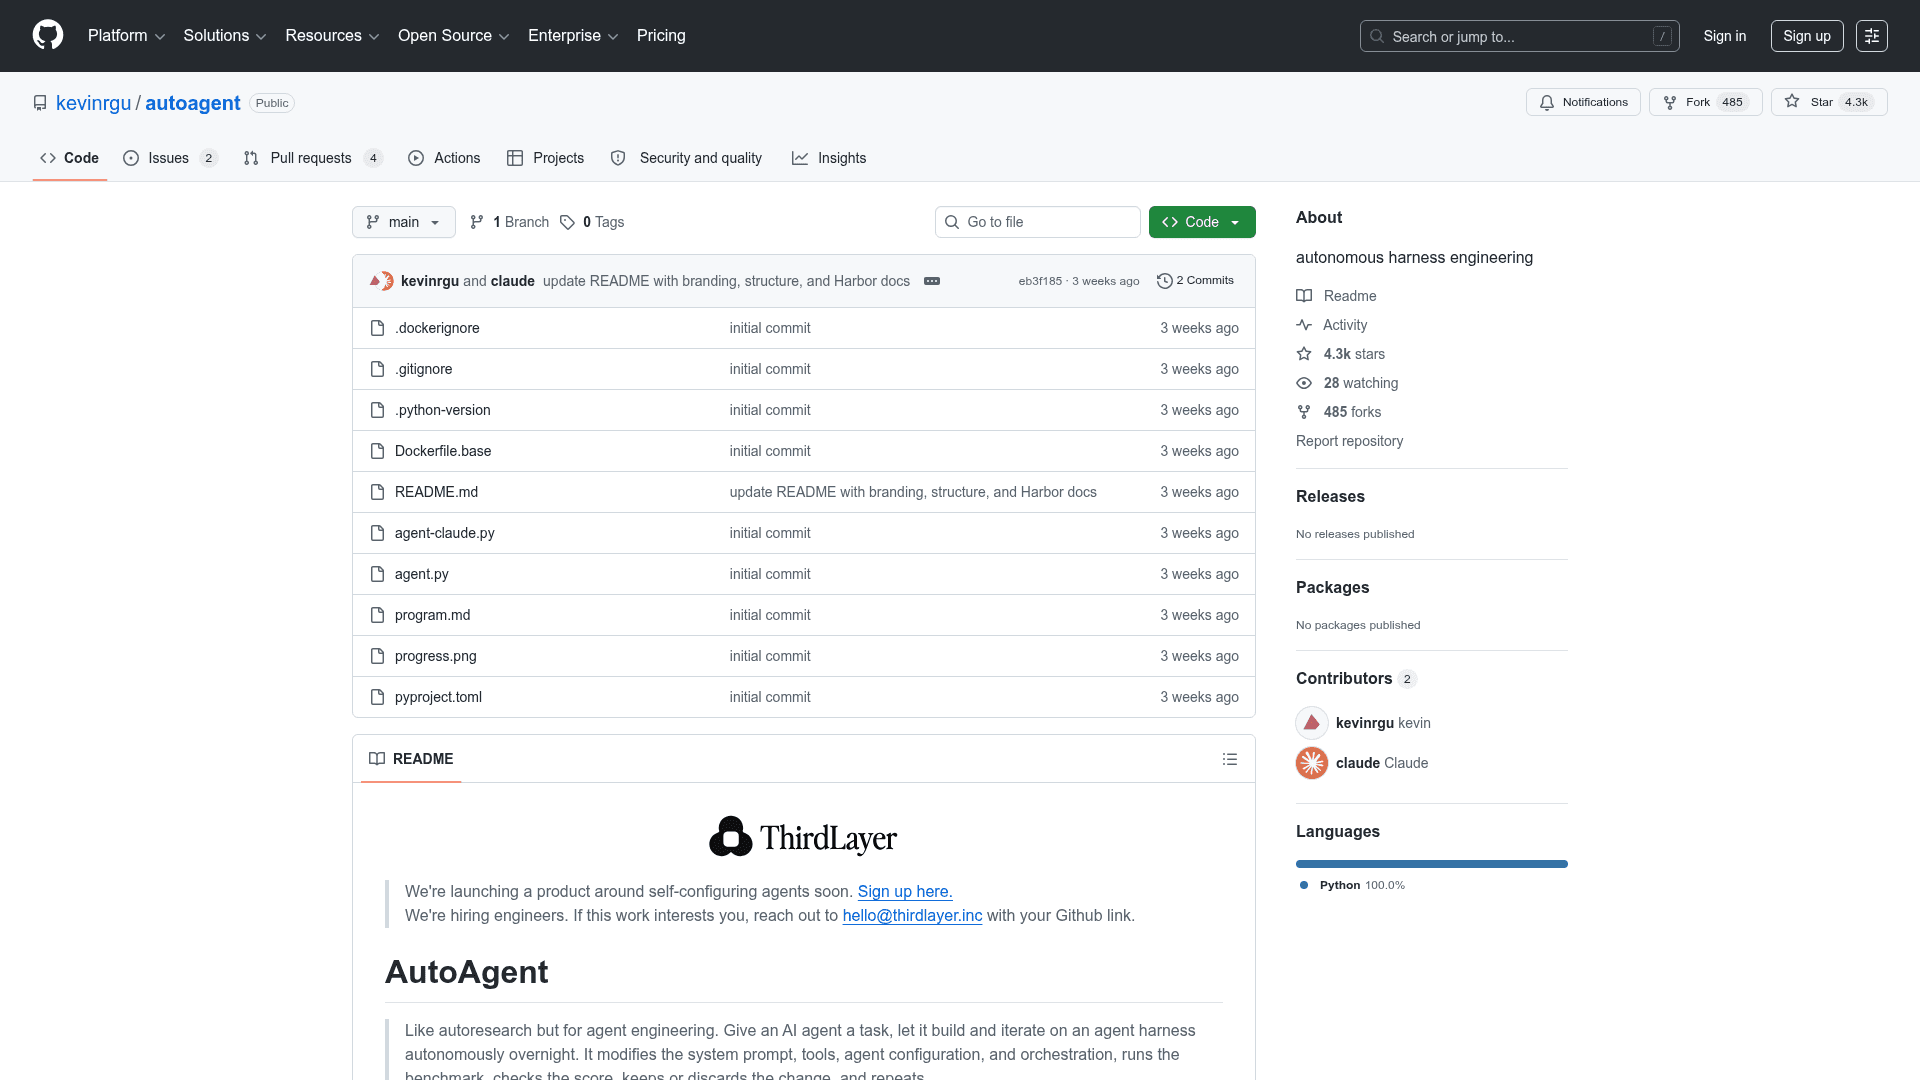Open appearance settings icon in header
This screenshot has height=1080, width=1920.
point(1871,36)
